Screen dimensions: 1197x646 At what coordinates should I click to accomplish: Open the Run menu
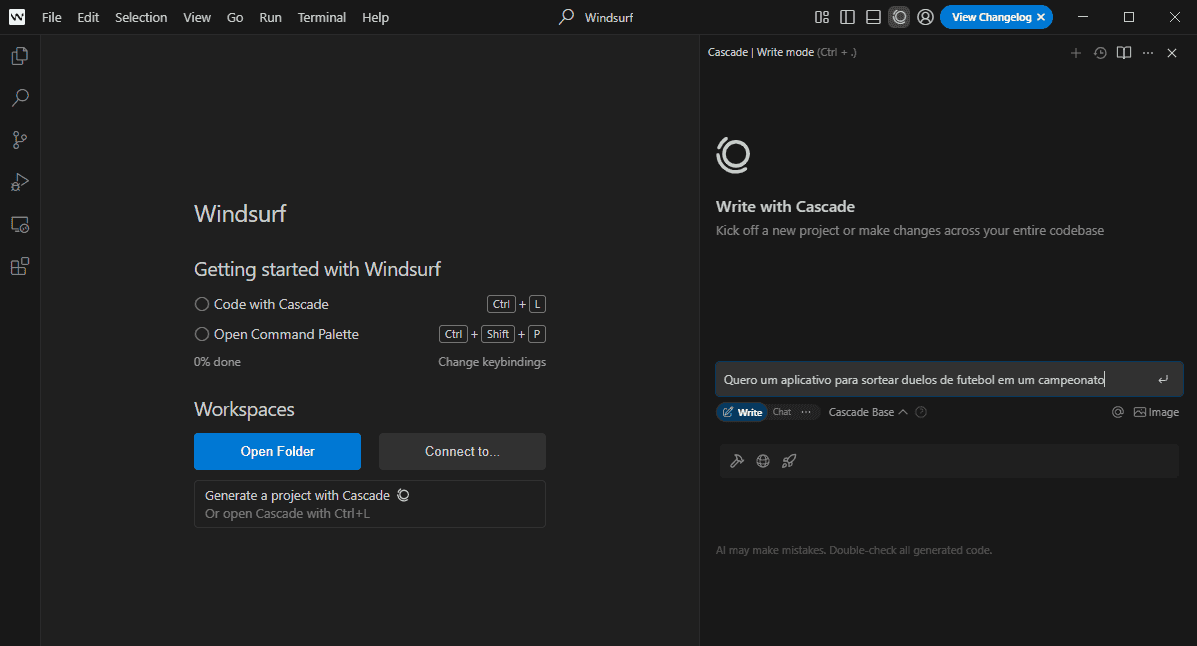270,17
